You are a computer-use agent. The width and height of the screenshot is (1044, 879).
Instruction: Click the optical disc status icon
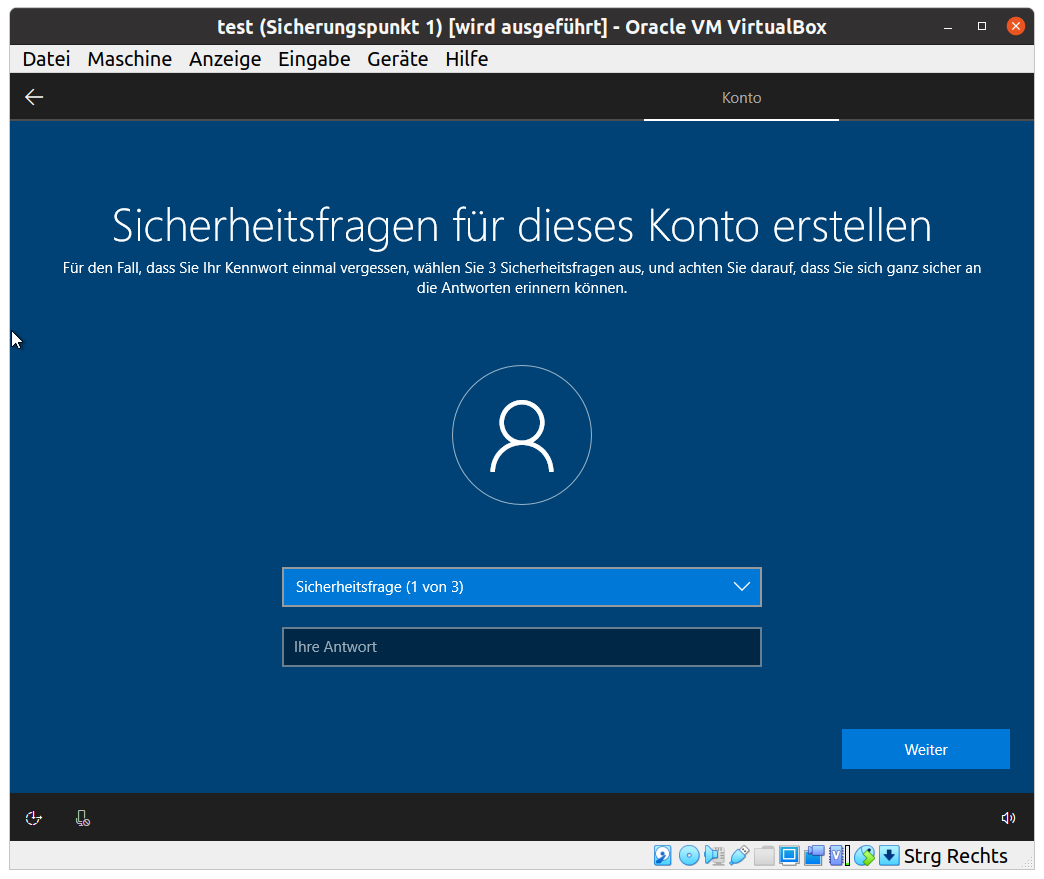click(689, 855)
